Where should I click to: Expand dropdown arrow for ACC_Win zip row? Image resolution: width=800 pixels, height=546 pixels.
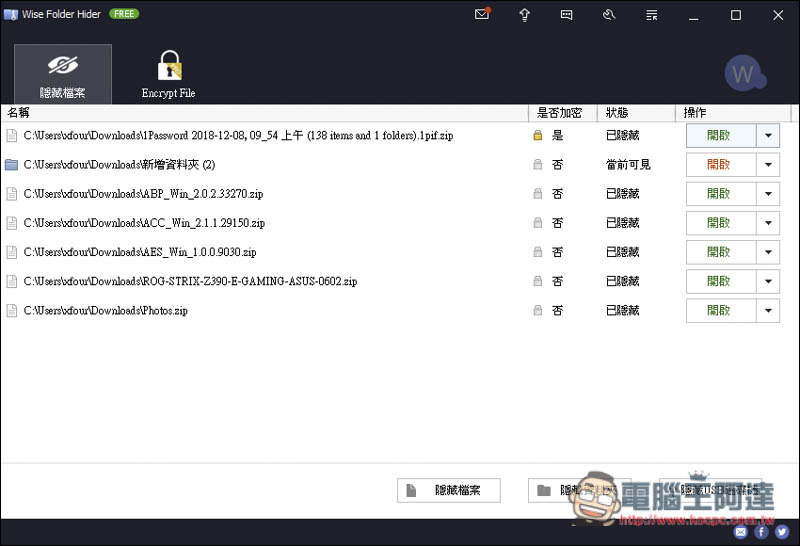pos(768,223)
